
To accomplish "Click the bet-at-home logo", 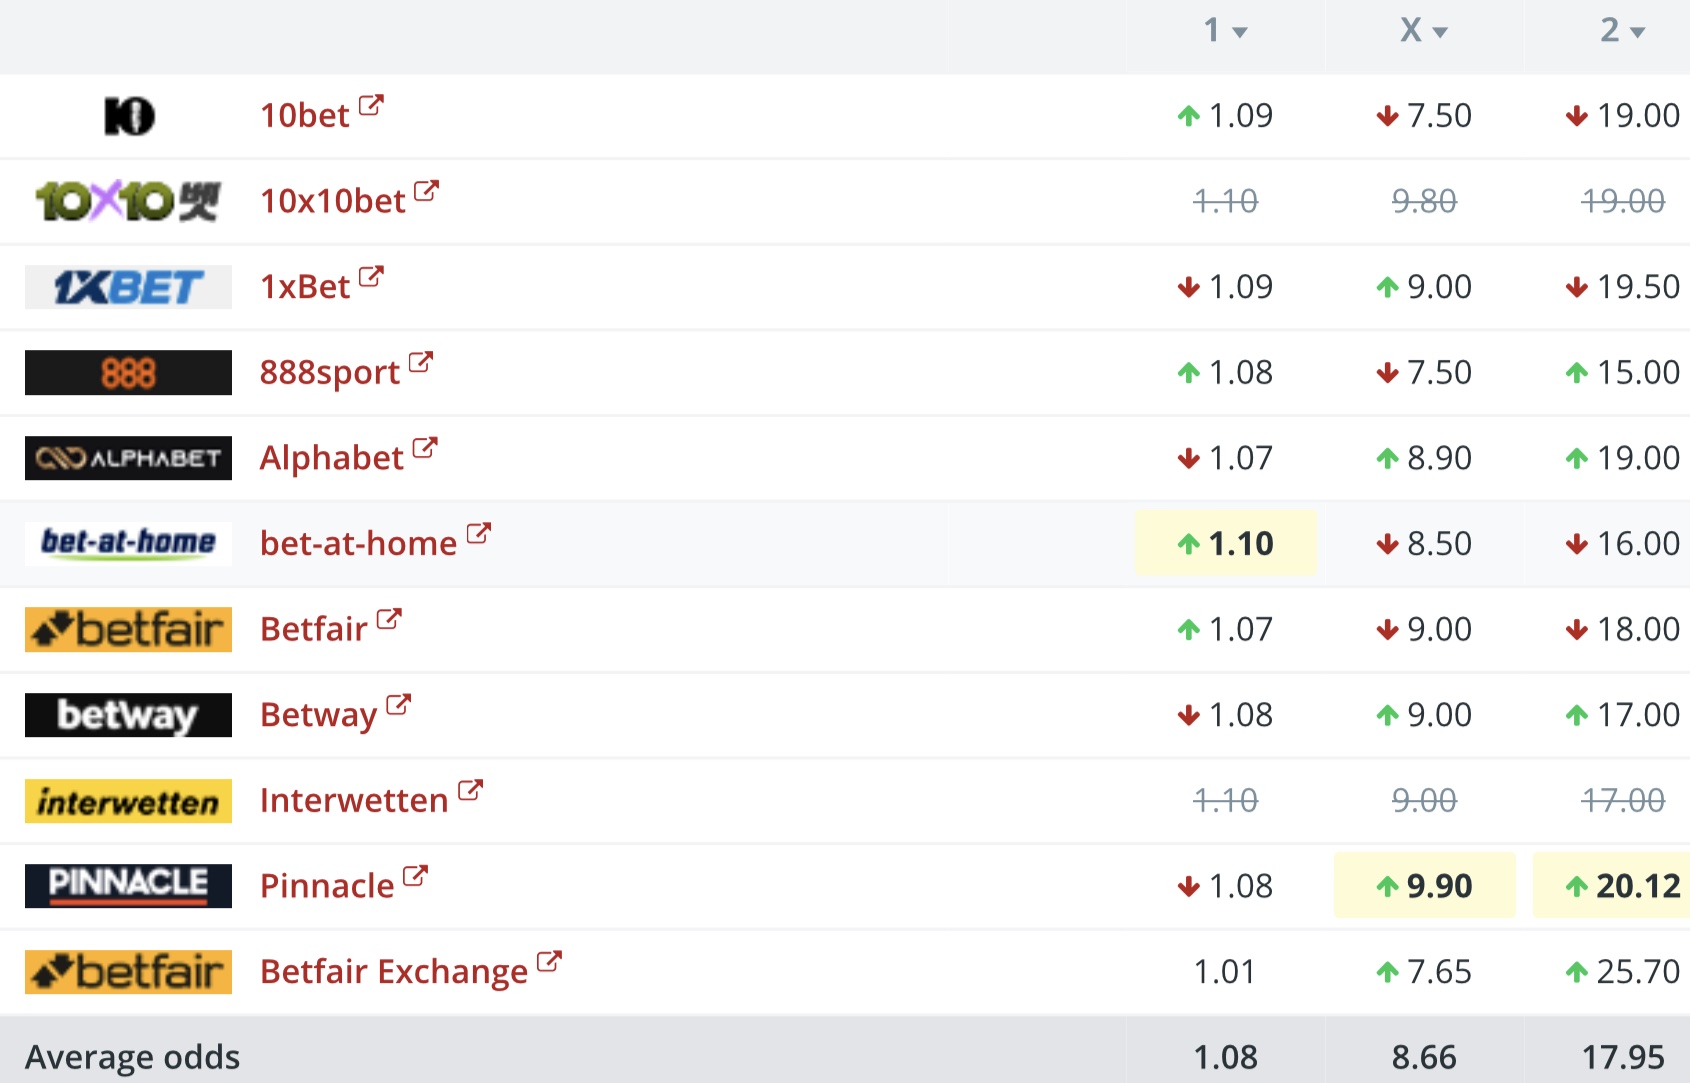I will point(128,543).
